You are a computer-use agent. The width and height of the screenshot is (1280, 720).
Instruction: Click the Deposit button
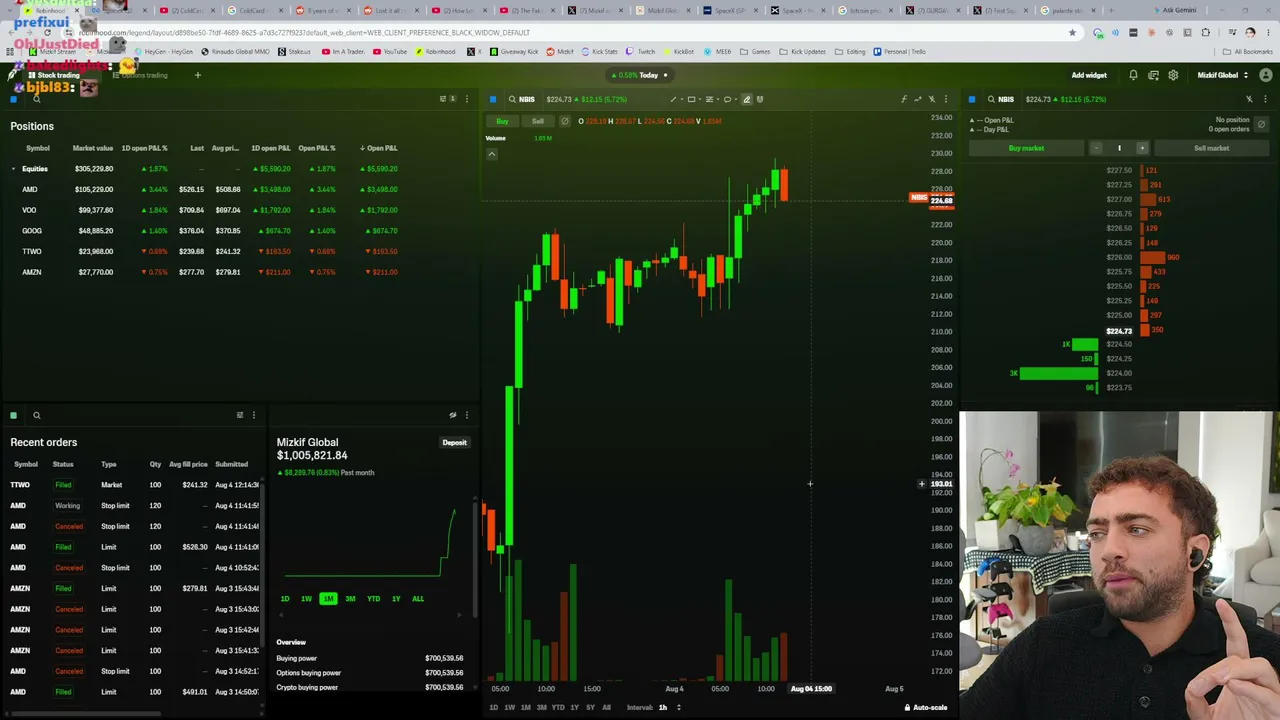(454, 442)
